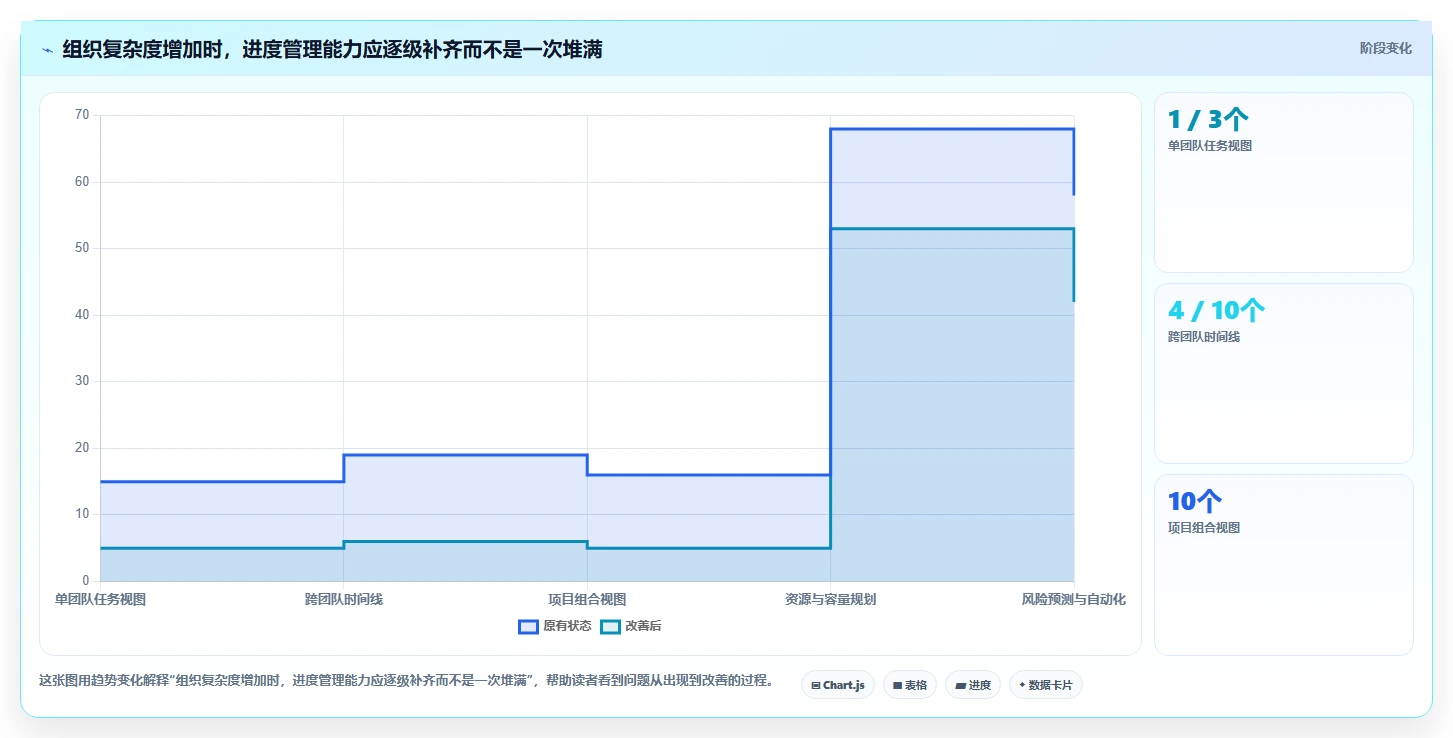Click the 单团队任务视图 x-axis label
The height and width of the screenshot is (738, 1453).
100,599
